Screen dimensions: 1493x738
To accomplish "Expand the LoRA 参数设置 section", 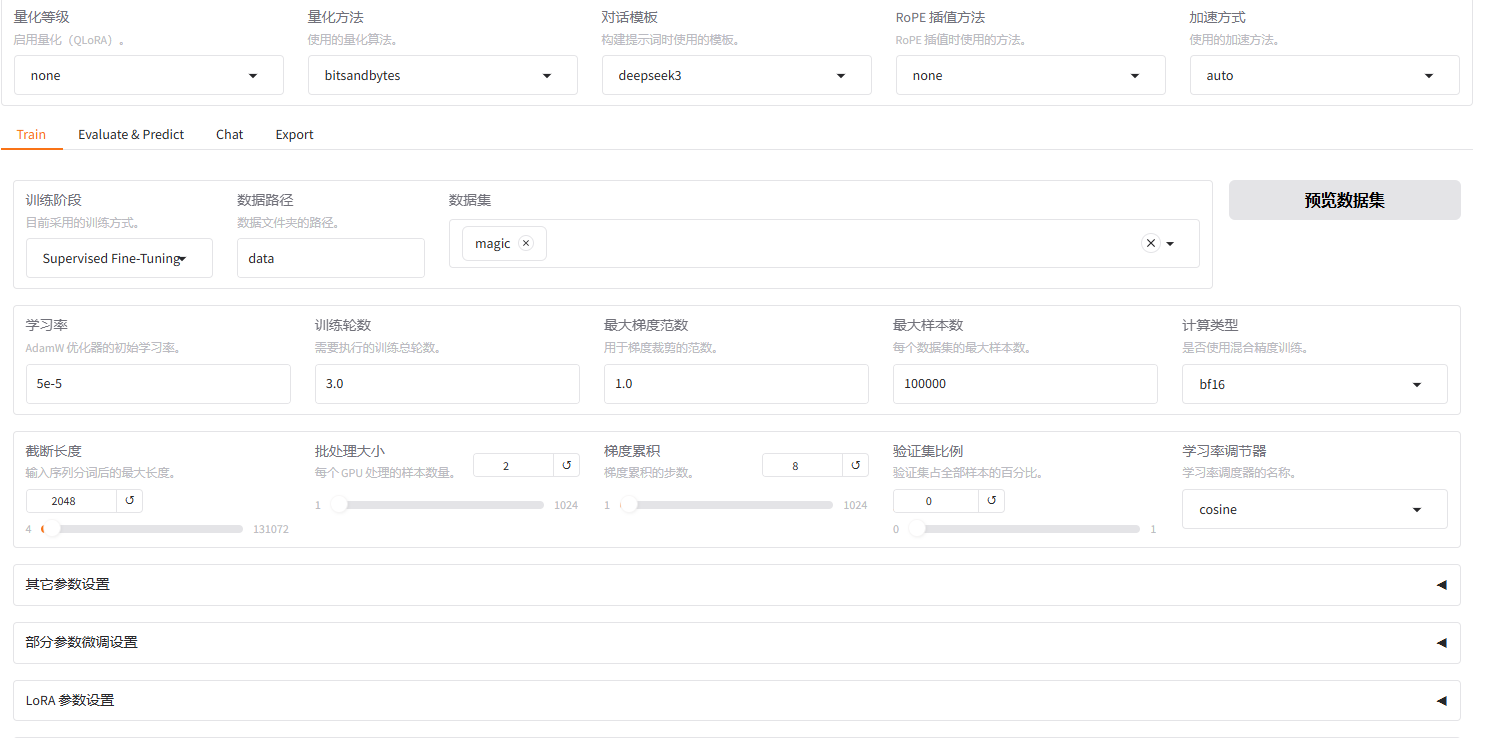I will click(x=736, y=700).
